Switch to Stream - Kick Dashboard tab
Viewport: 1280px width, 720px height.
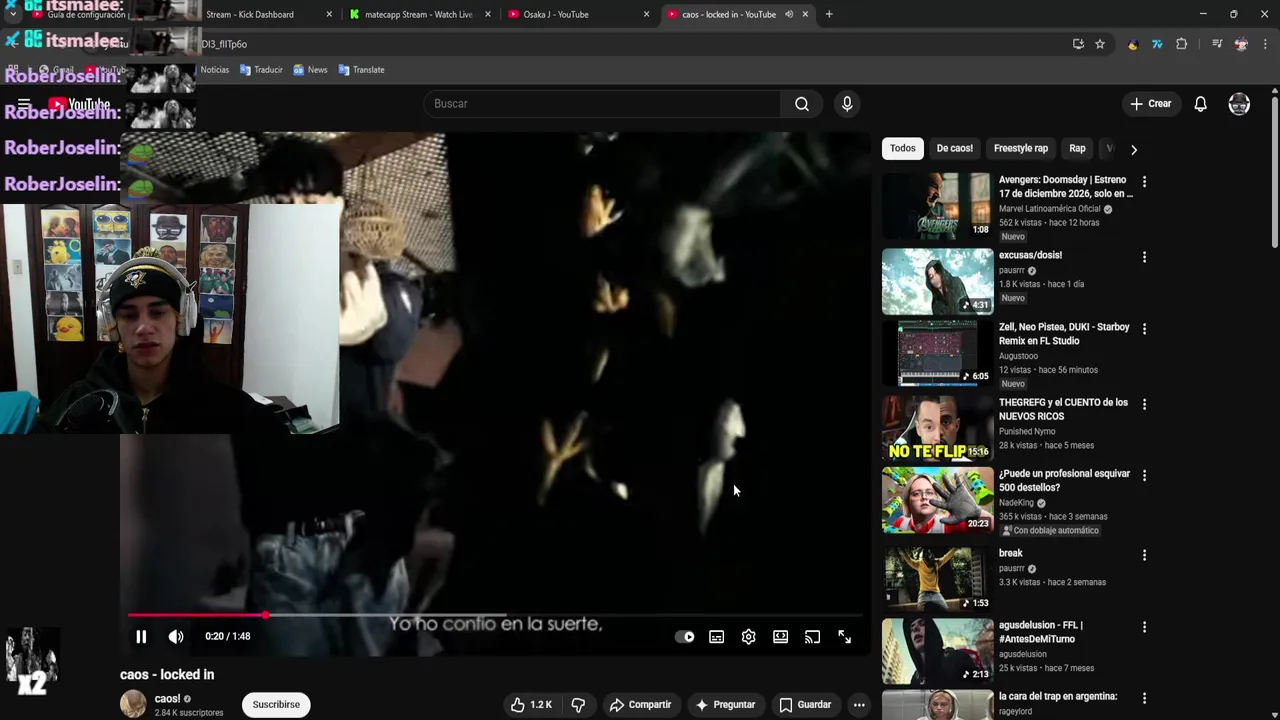(x=250, y=15)
